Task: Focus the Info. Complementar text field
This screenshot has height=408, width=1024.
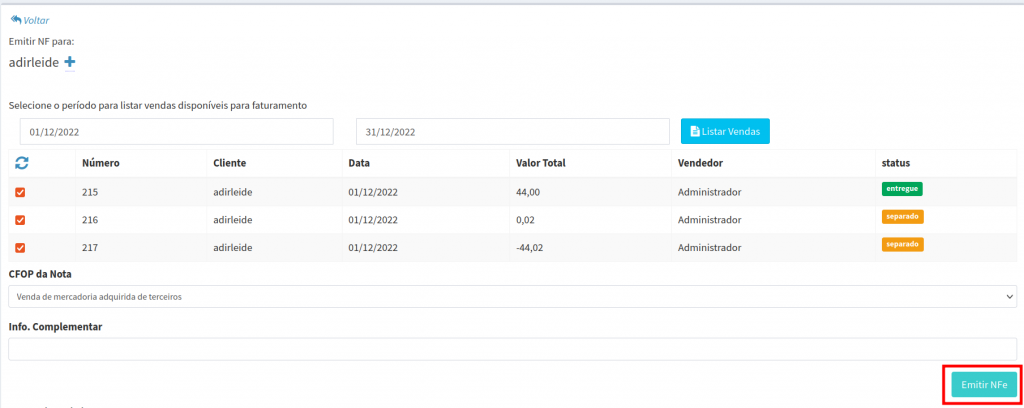Action: [512, 349]
